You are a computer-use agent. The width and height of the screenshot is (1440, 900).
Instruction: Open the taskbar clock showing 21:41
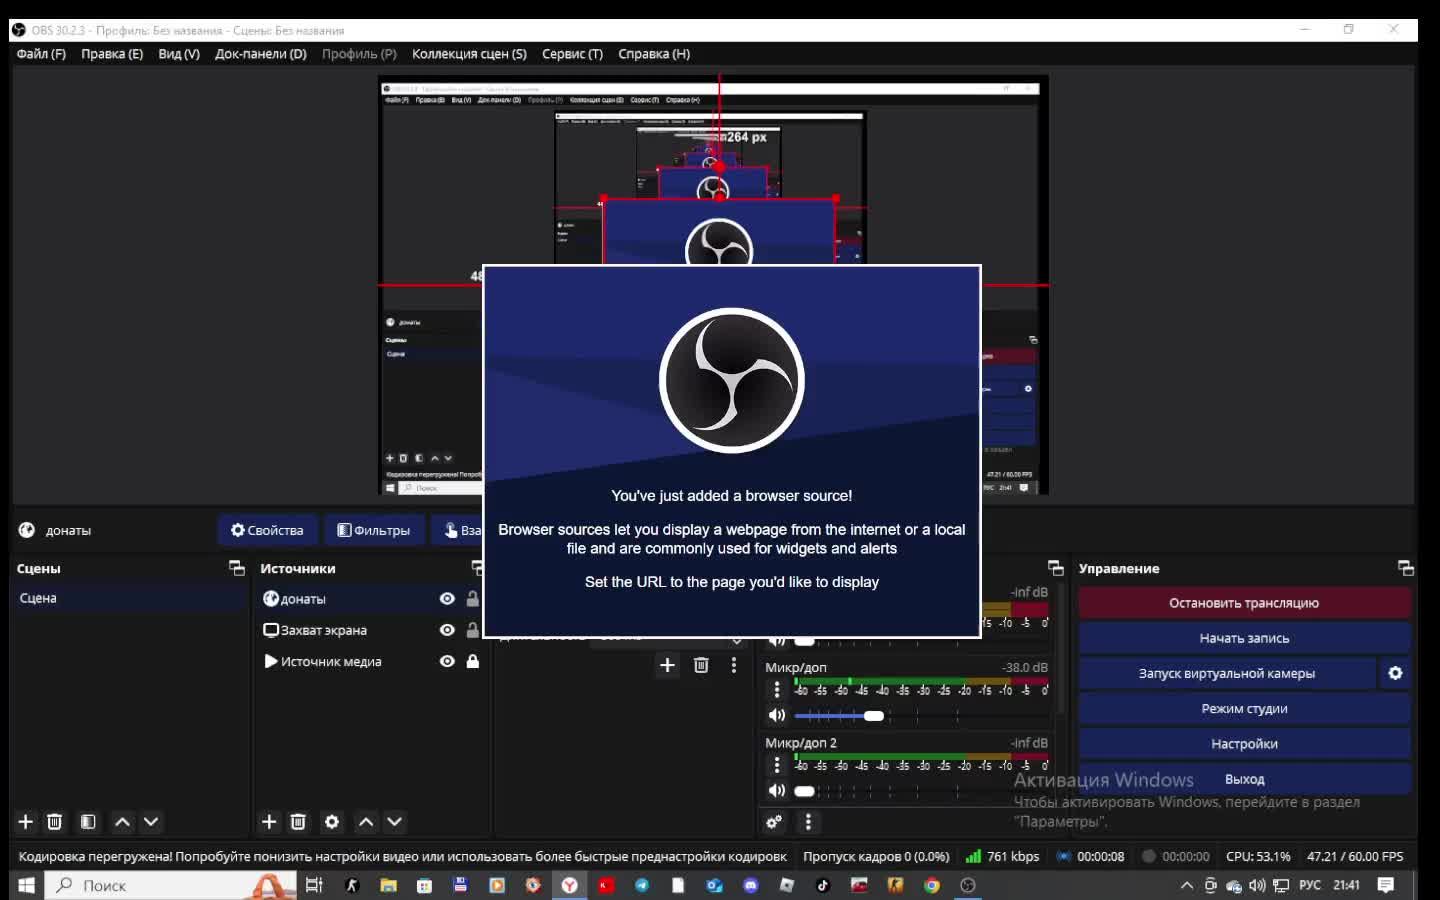(1347, 885)
